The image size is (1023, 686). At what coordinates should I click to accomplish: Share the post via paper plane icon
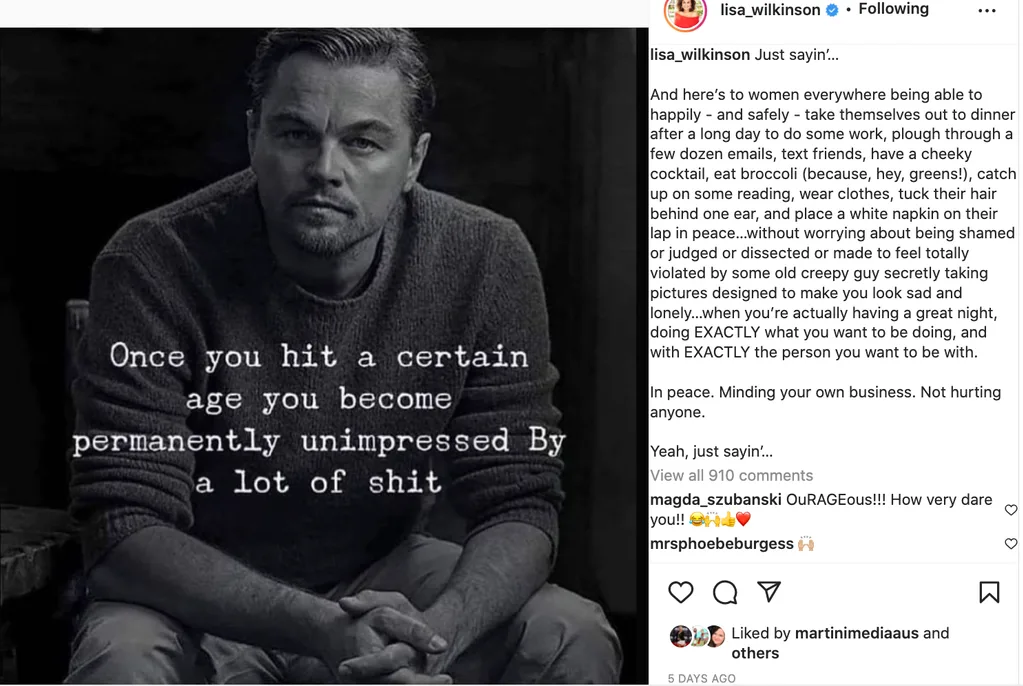(x=769, y=592)
